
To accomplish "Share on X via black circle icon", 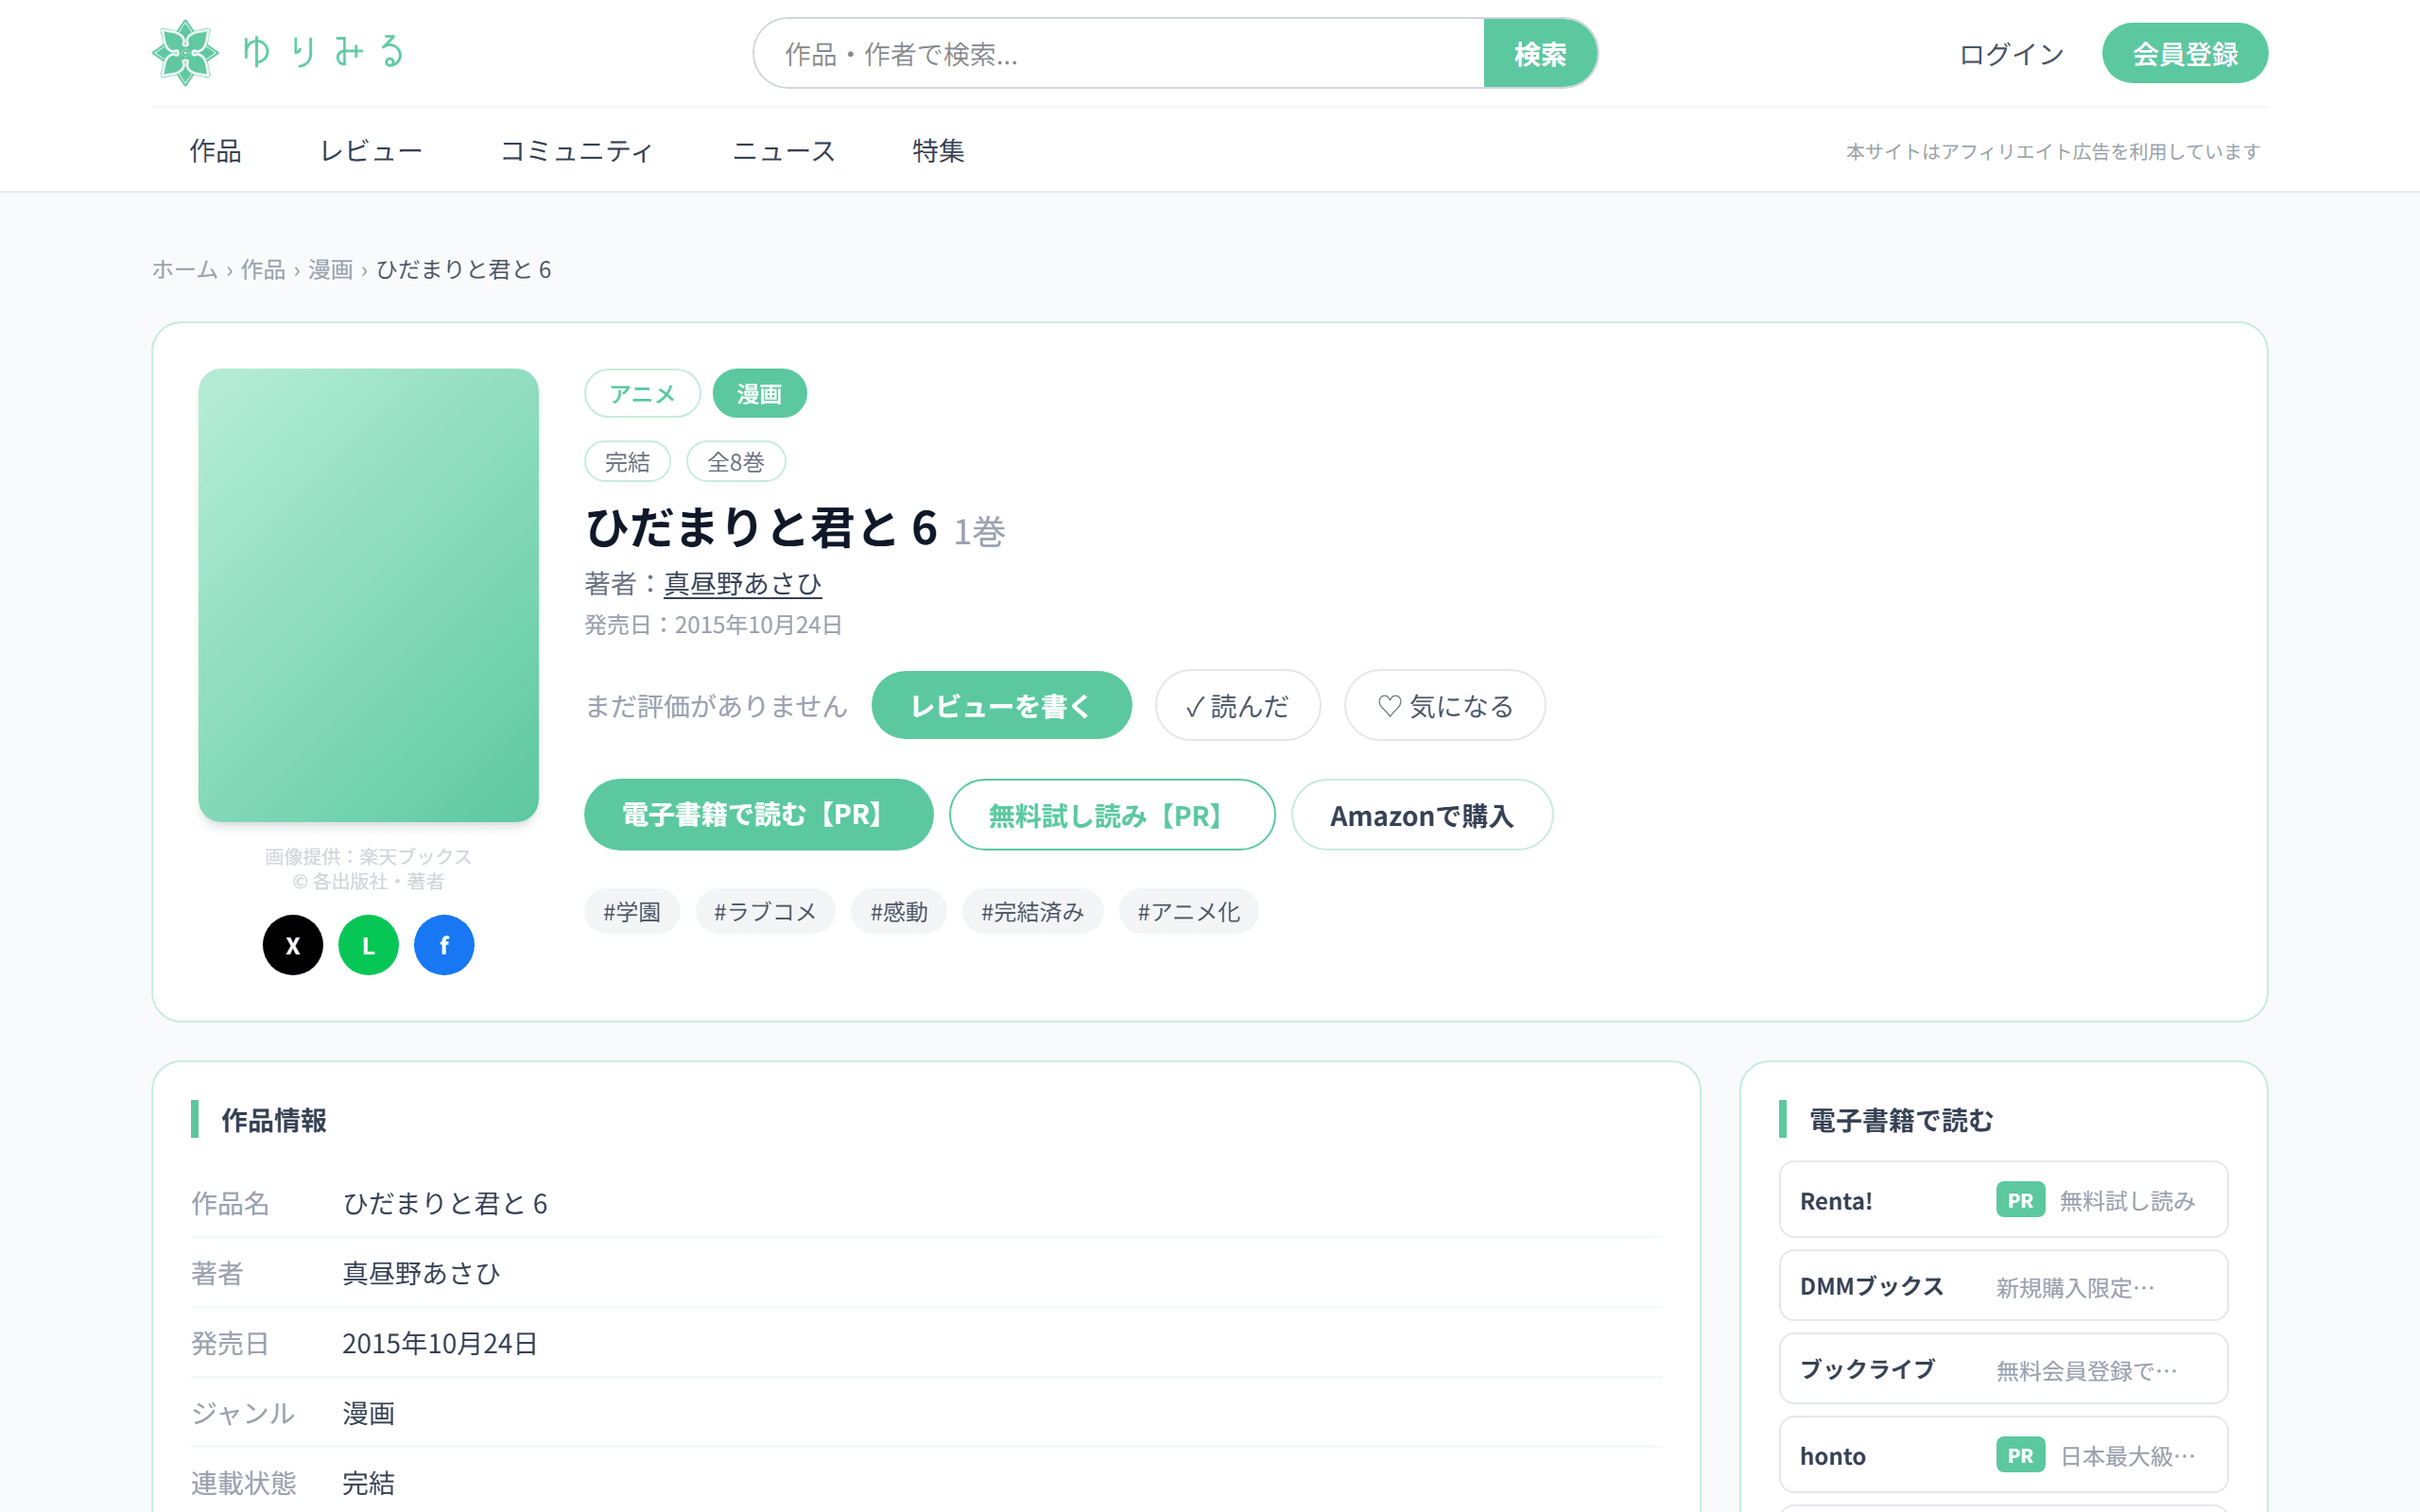I will (293, 945).
